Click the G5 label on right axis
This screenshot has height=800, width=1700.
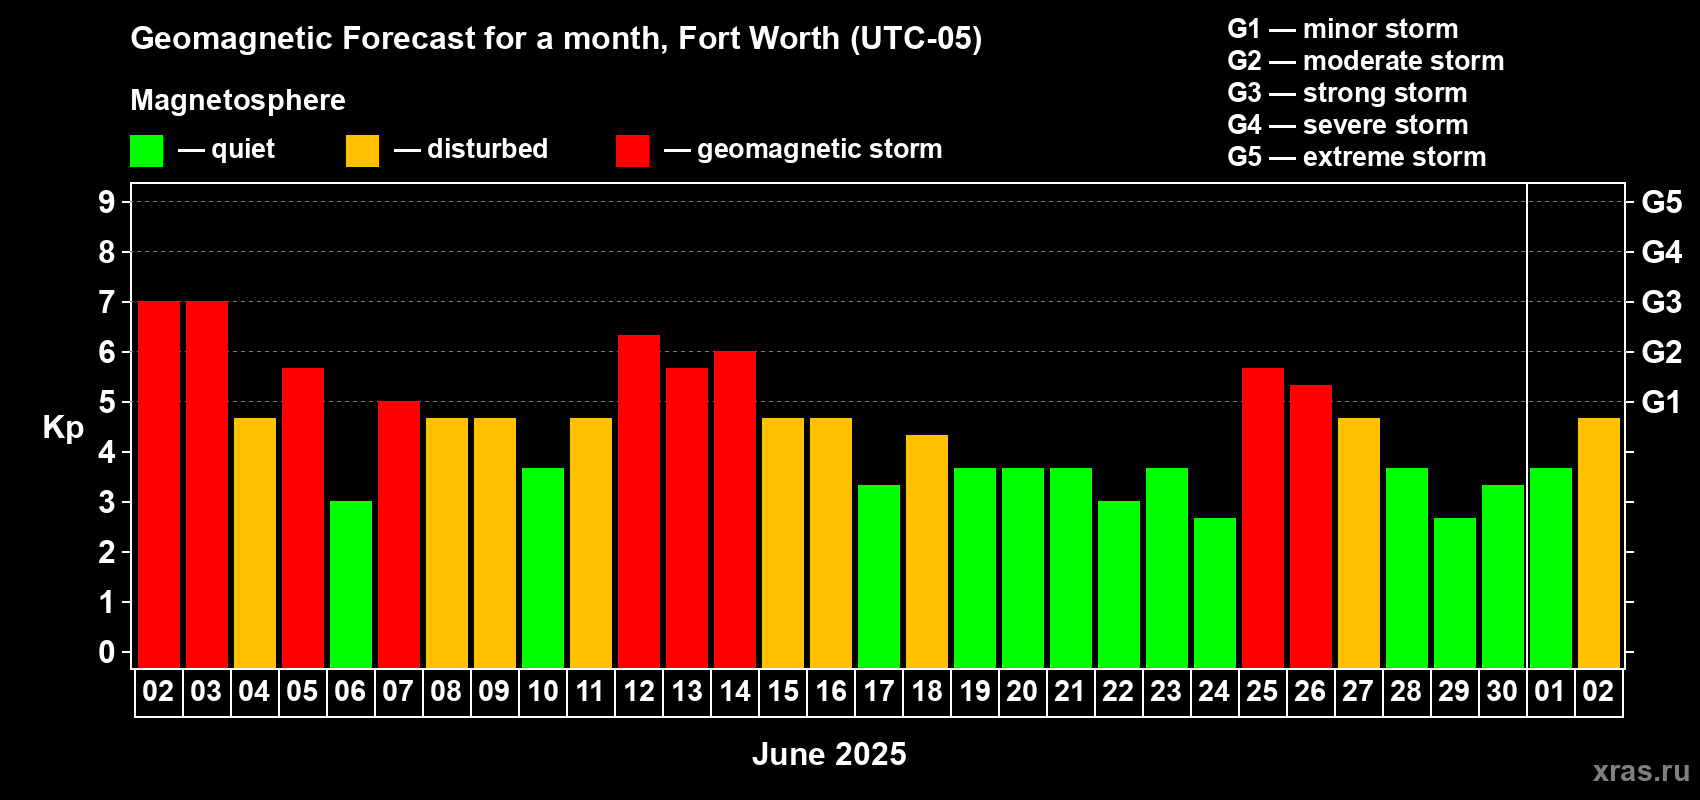(1661, 202)
